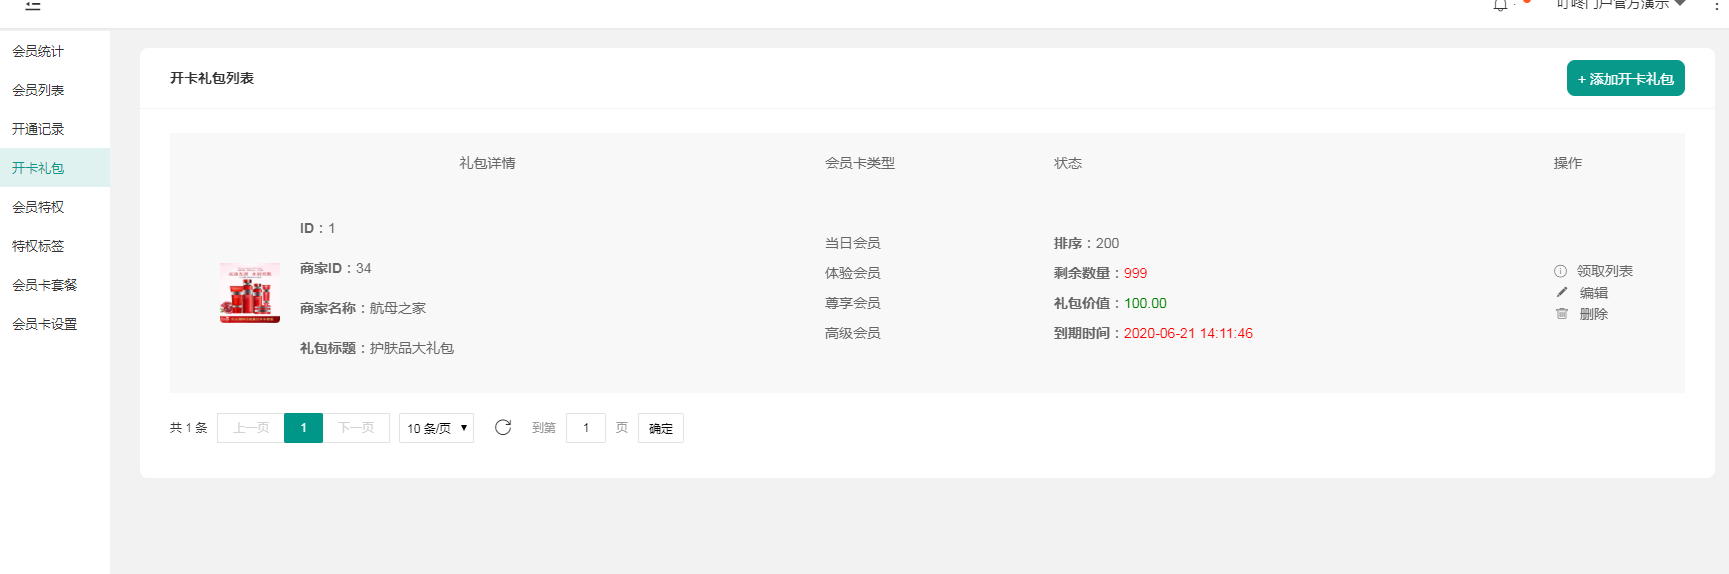1729x574 pixels.
Task: Open 会员统计 in the sidebar
Action: 38,51
